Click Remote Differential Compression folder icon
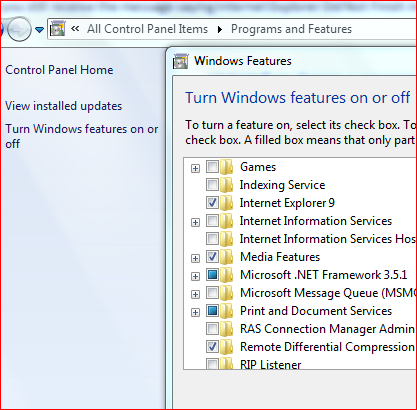 pos(227,347)
